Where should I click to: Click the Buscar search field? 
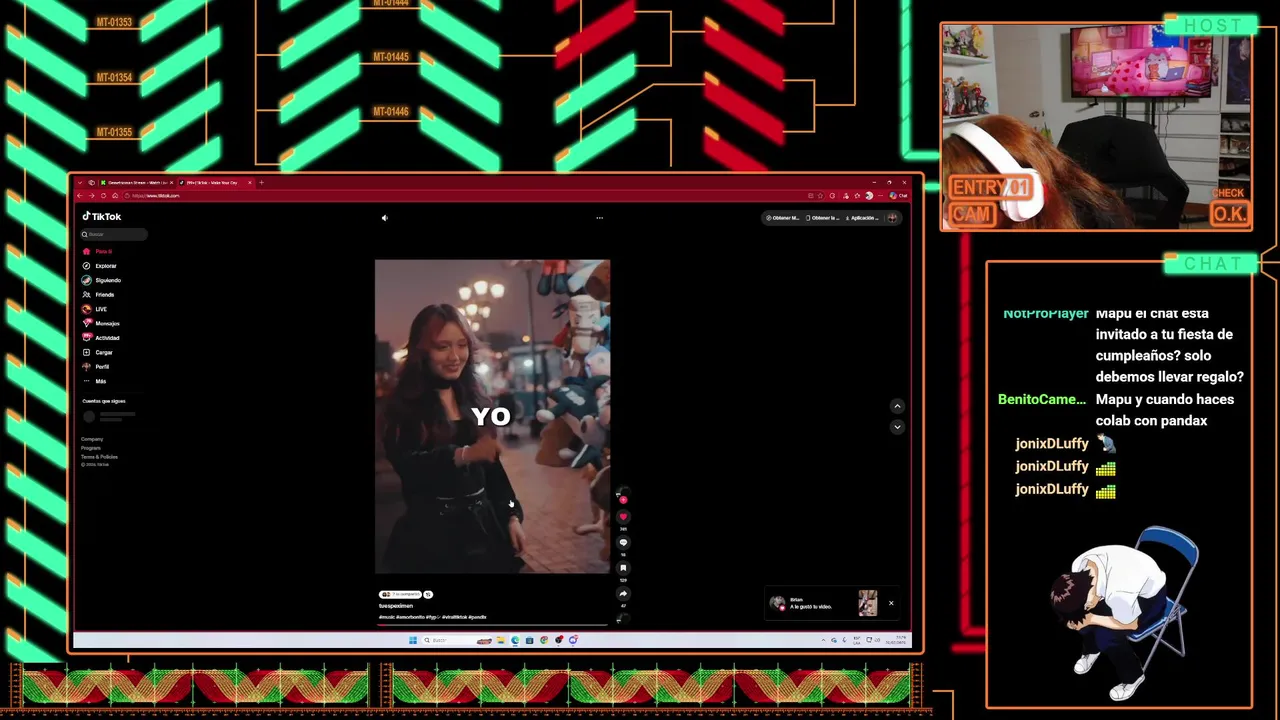click(114, 234)
